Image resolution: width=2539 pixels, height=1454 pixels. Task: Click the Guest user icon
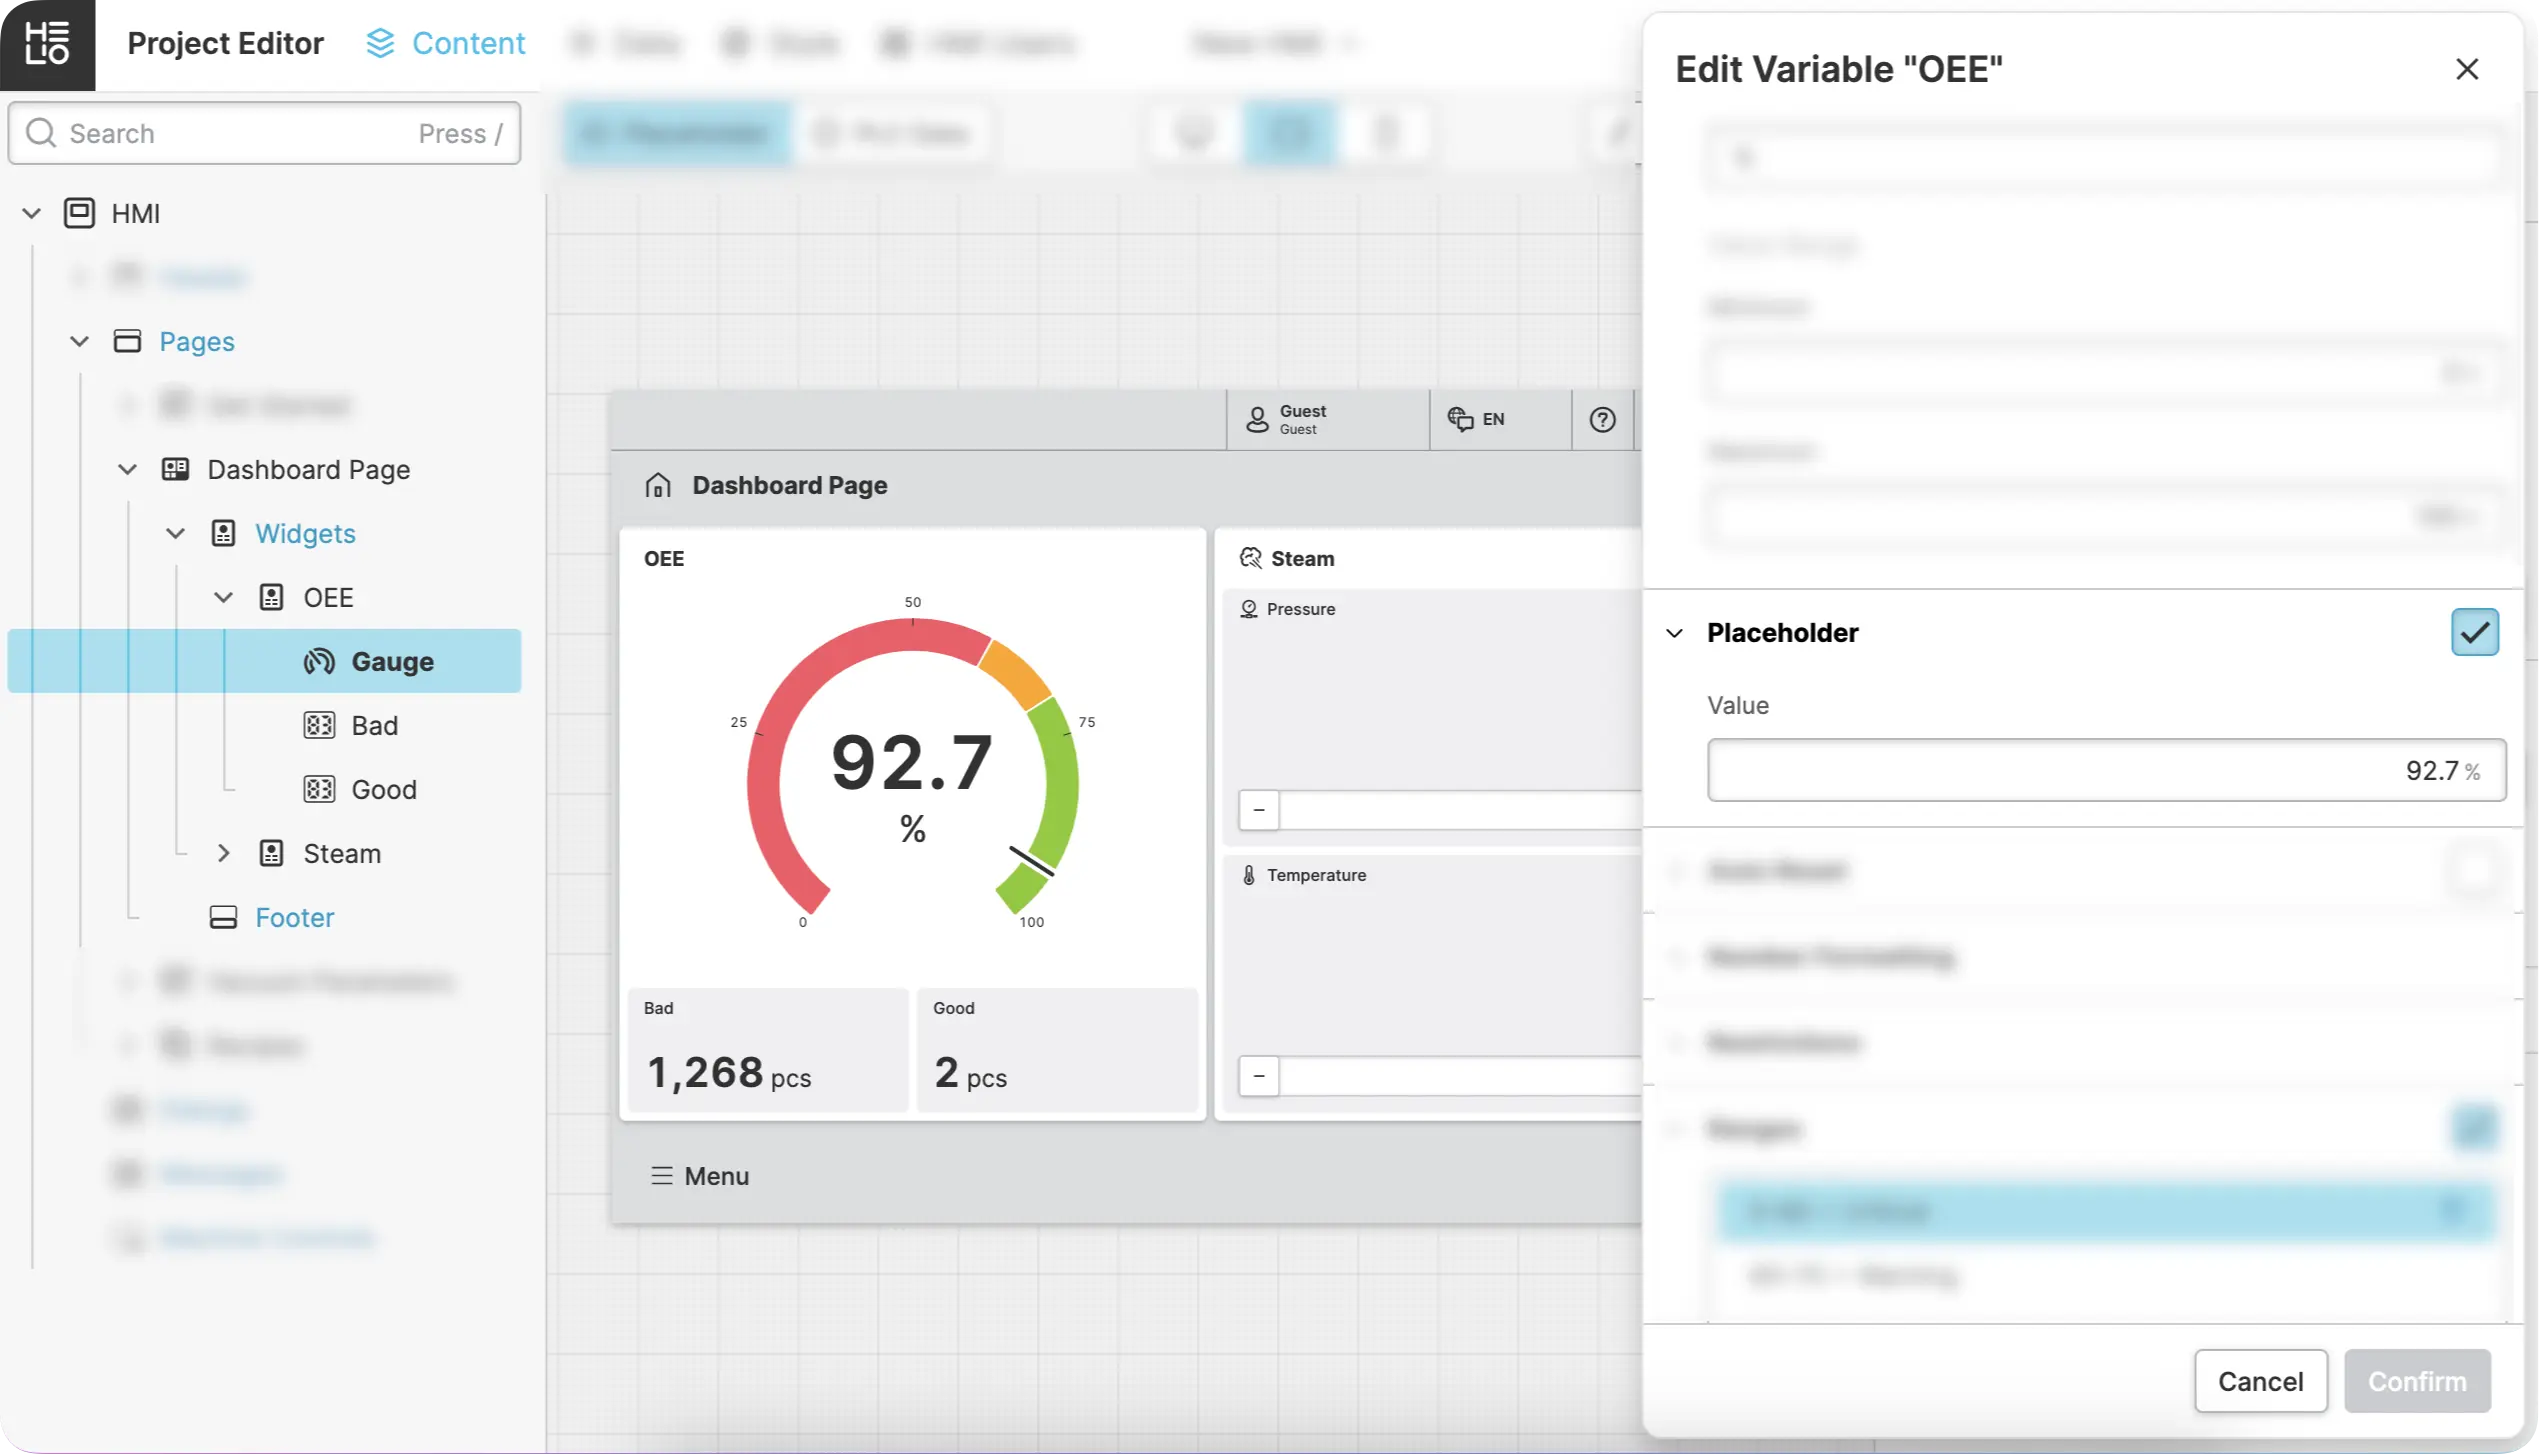point(1257,419)
